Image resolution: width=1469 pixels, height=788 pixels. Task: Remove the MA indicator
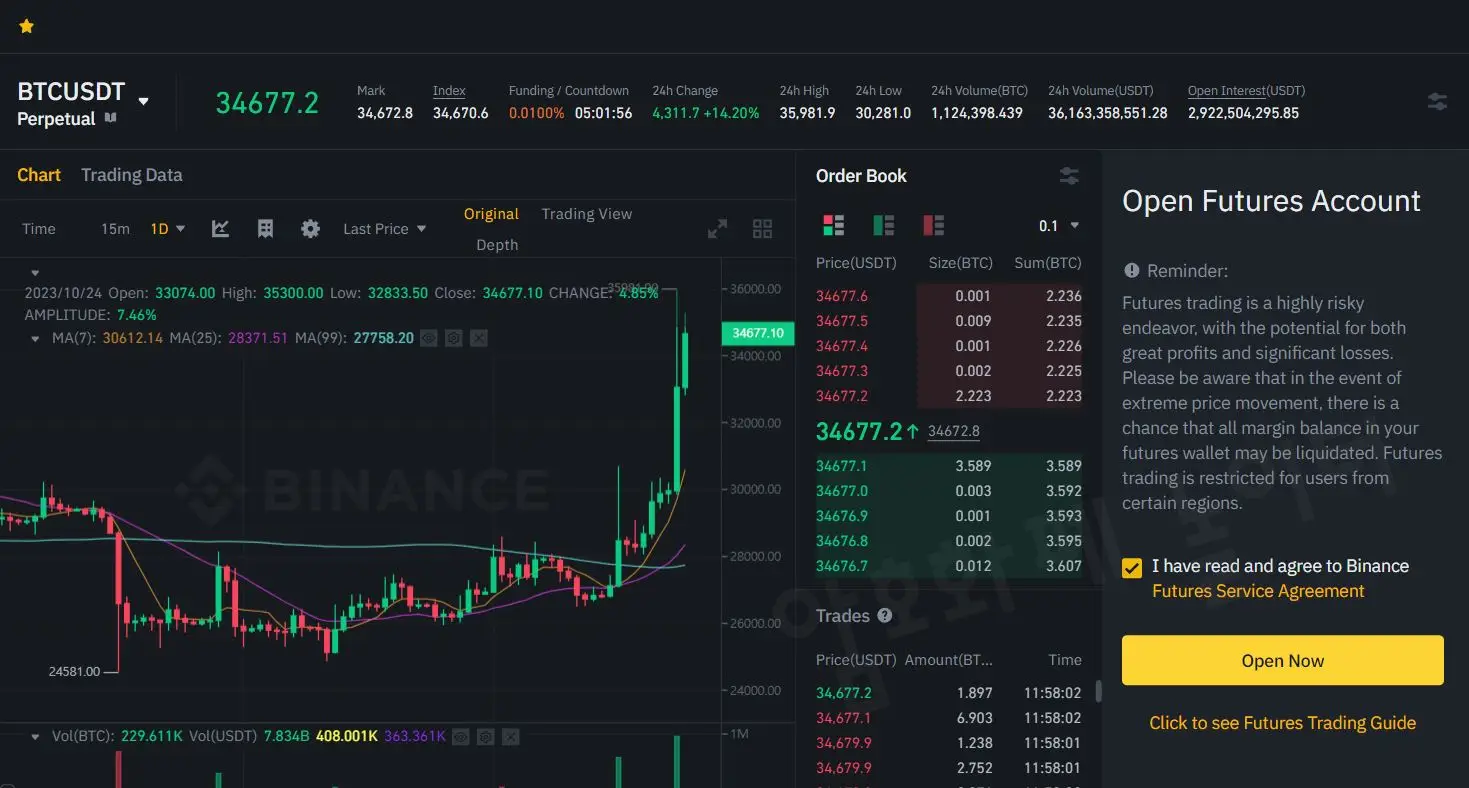point(479,338)
